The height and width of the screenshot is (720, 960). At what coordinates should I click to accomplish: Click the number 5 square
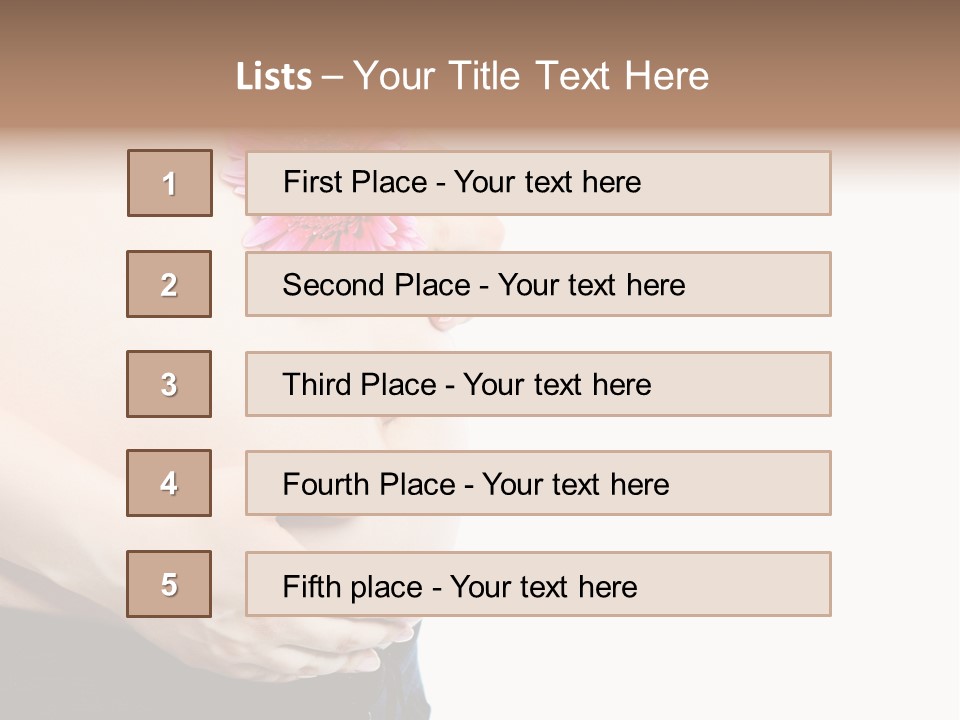[169, 584]
